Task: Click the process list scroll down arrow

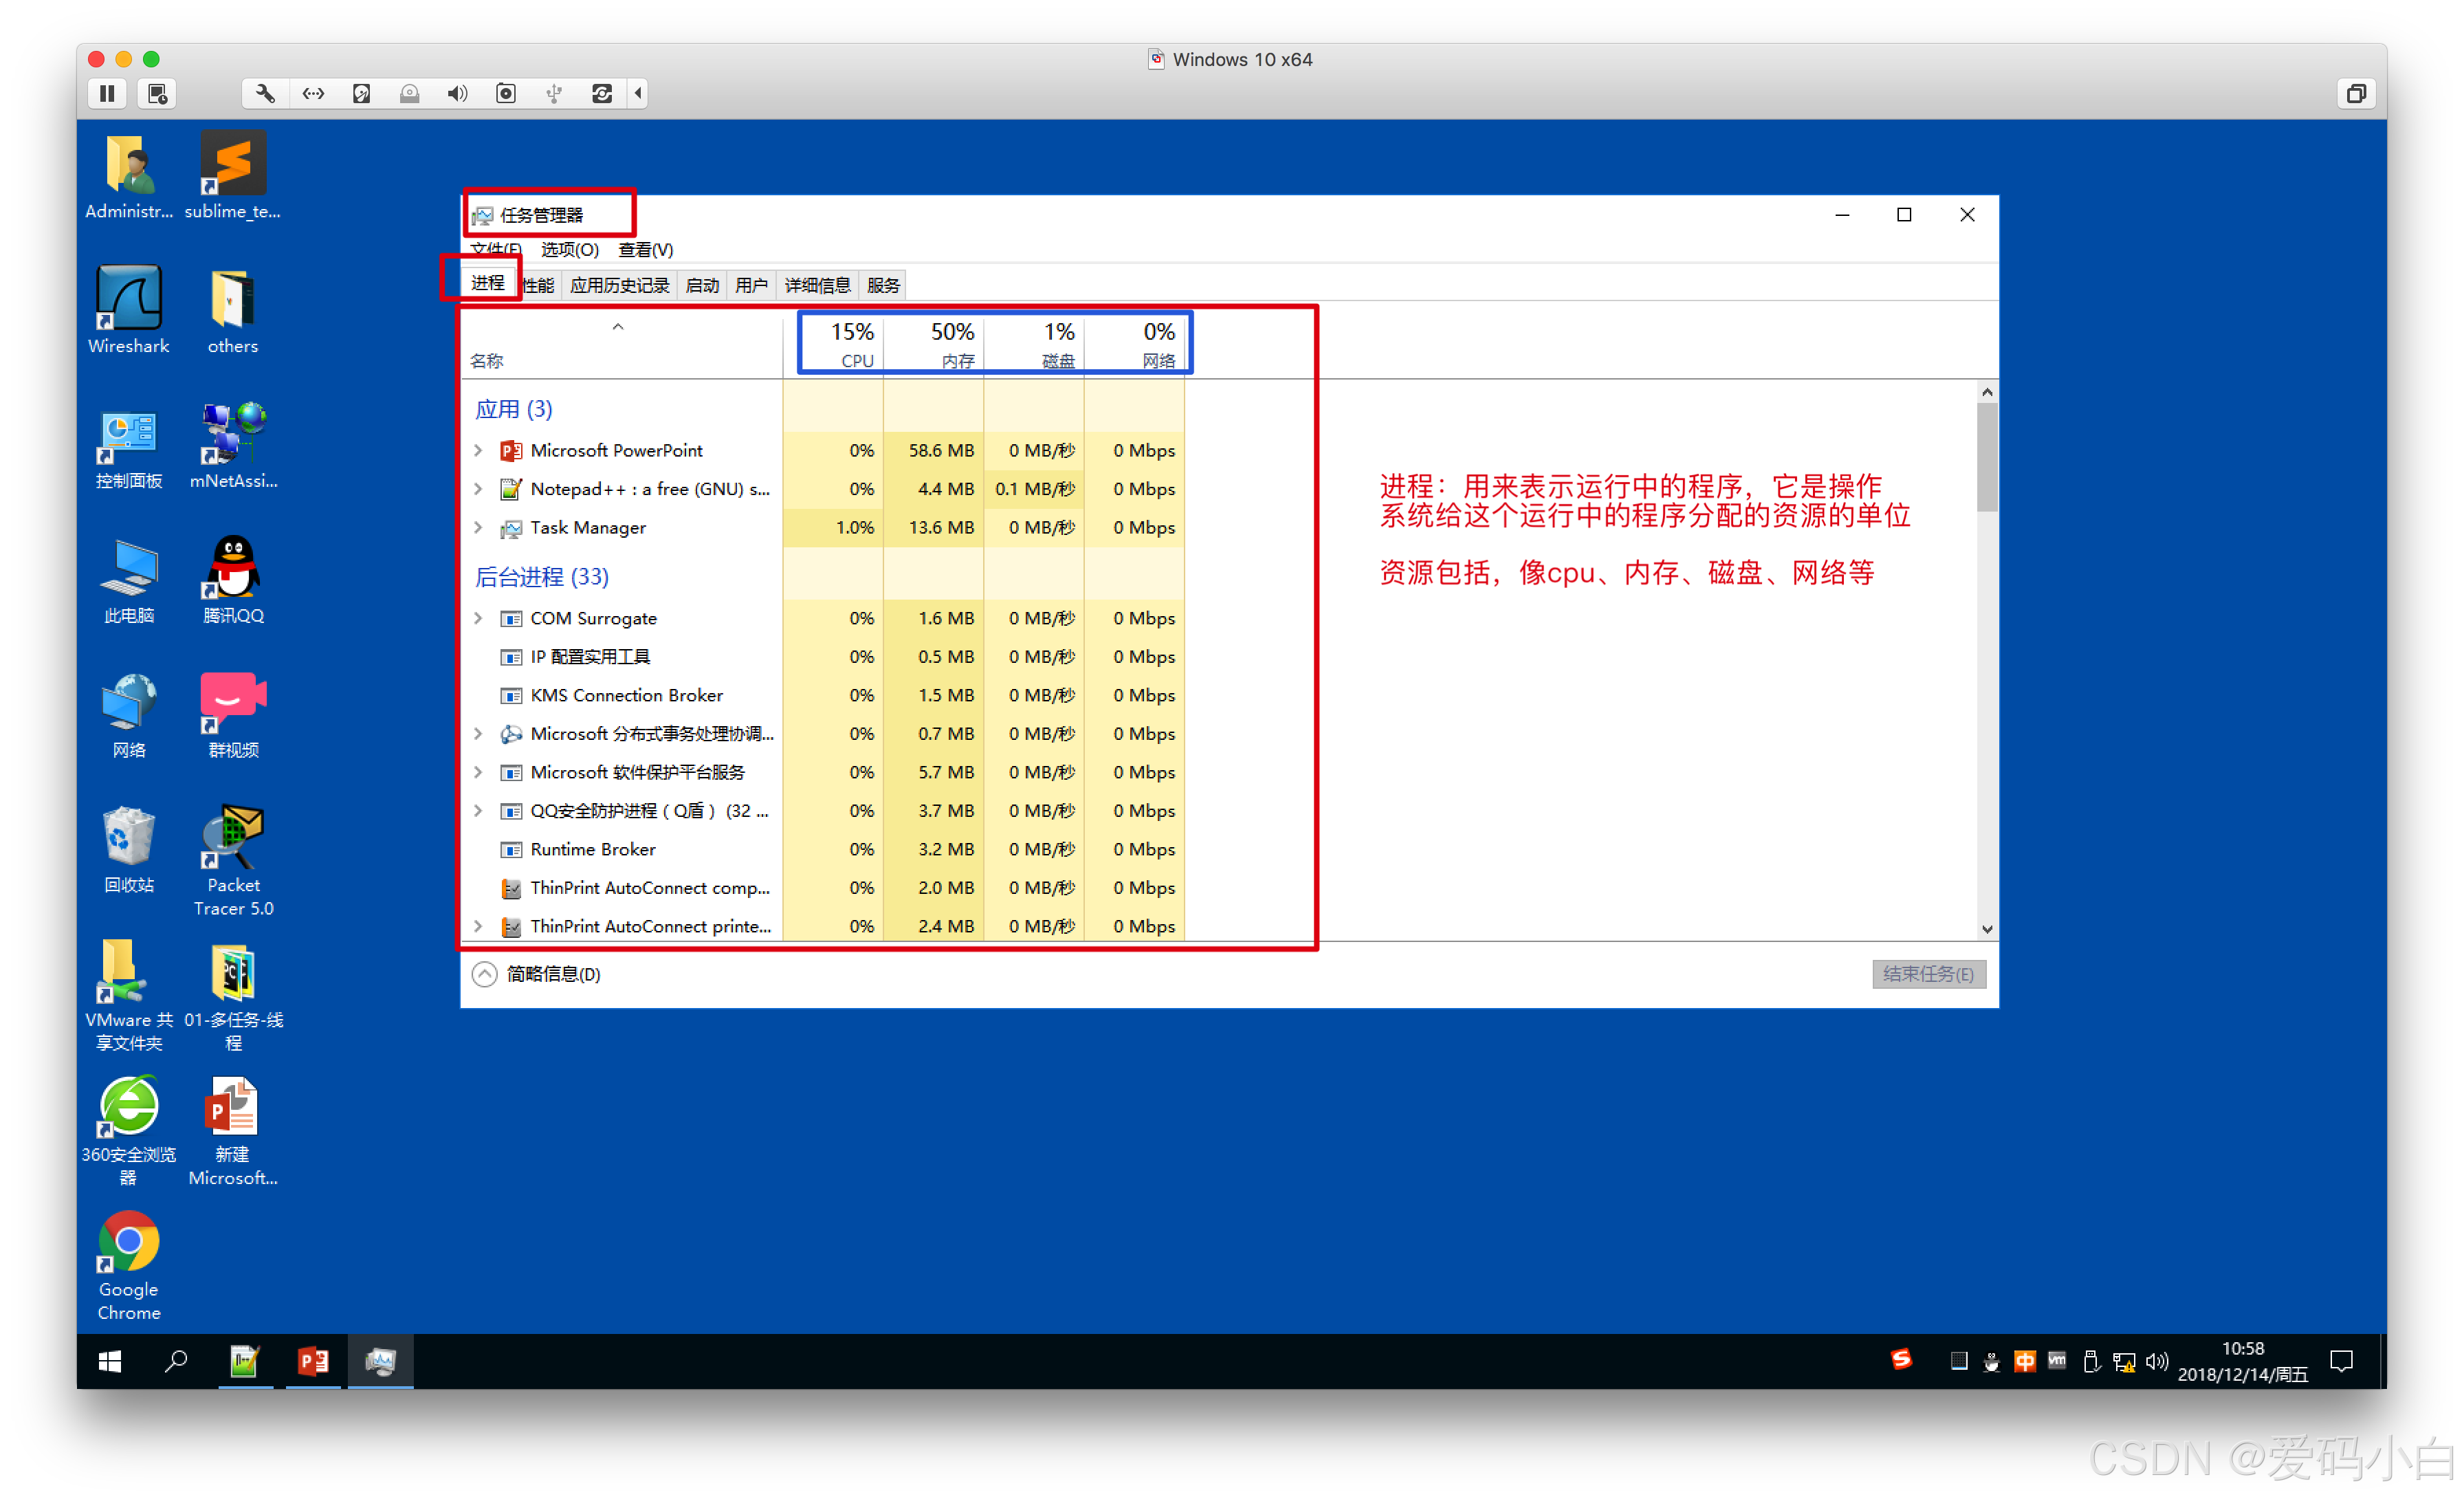Action: coord(1986,929)
